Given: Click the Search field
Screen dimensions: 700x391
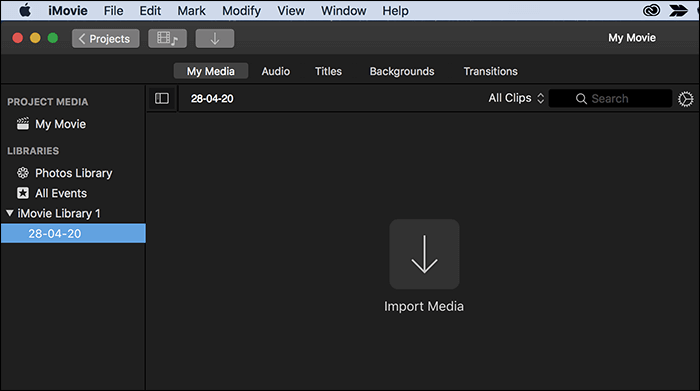Looking at the screenshot, I should tap(610, 98).
